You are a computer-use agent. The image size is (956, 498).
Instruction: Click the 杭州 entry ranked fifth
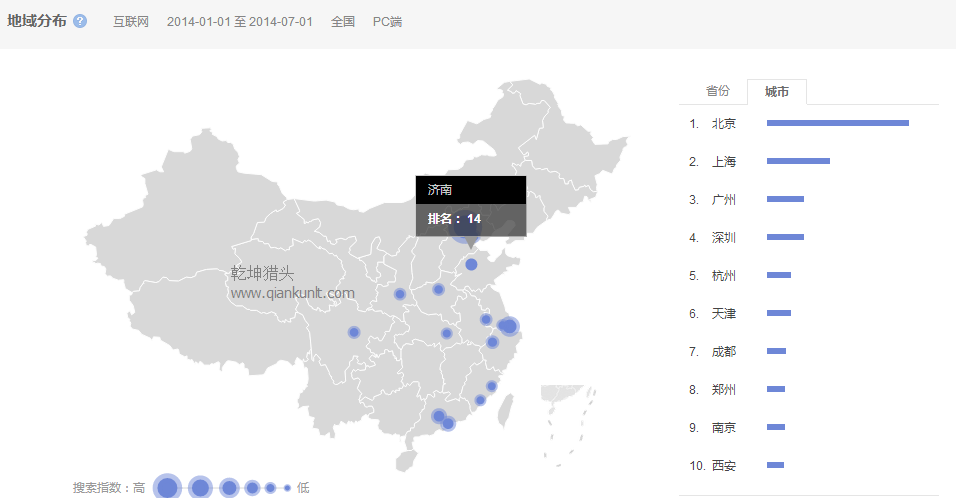point(723,275)
